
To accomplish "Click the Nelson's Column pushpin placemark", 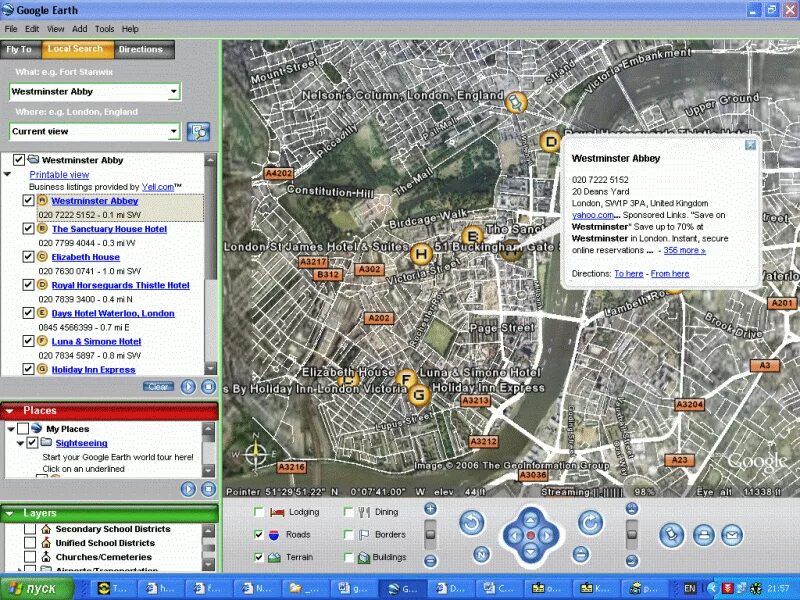I will (515, 102).
